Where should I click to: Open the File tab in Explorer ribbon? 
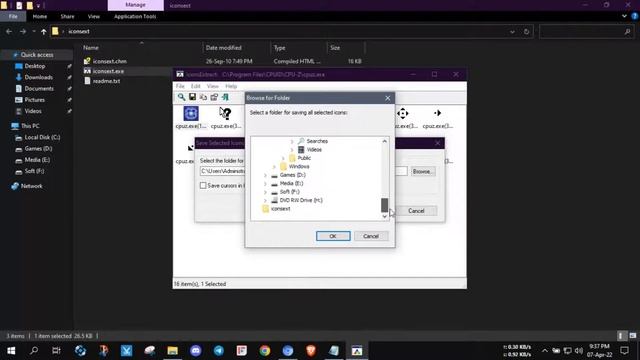pos(13,16)
